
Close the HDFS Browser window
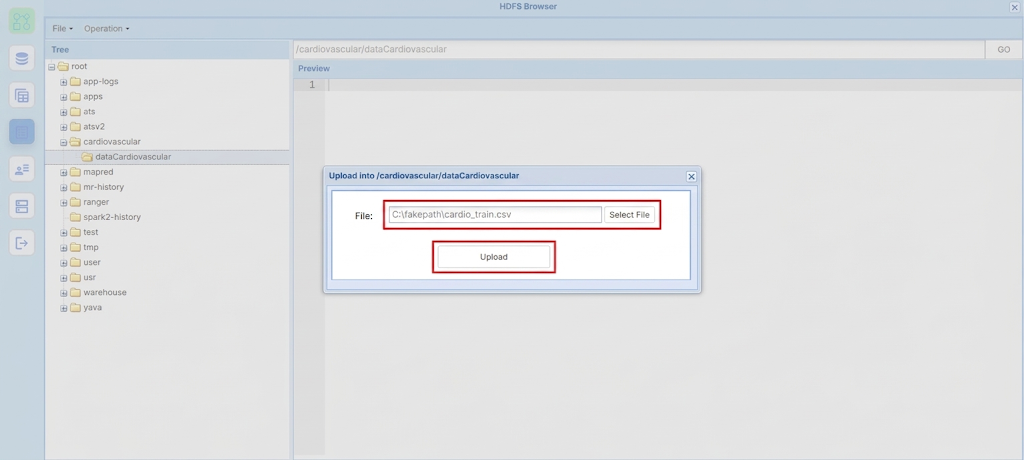[x=1014, y=7]
